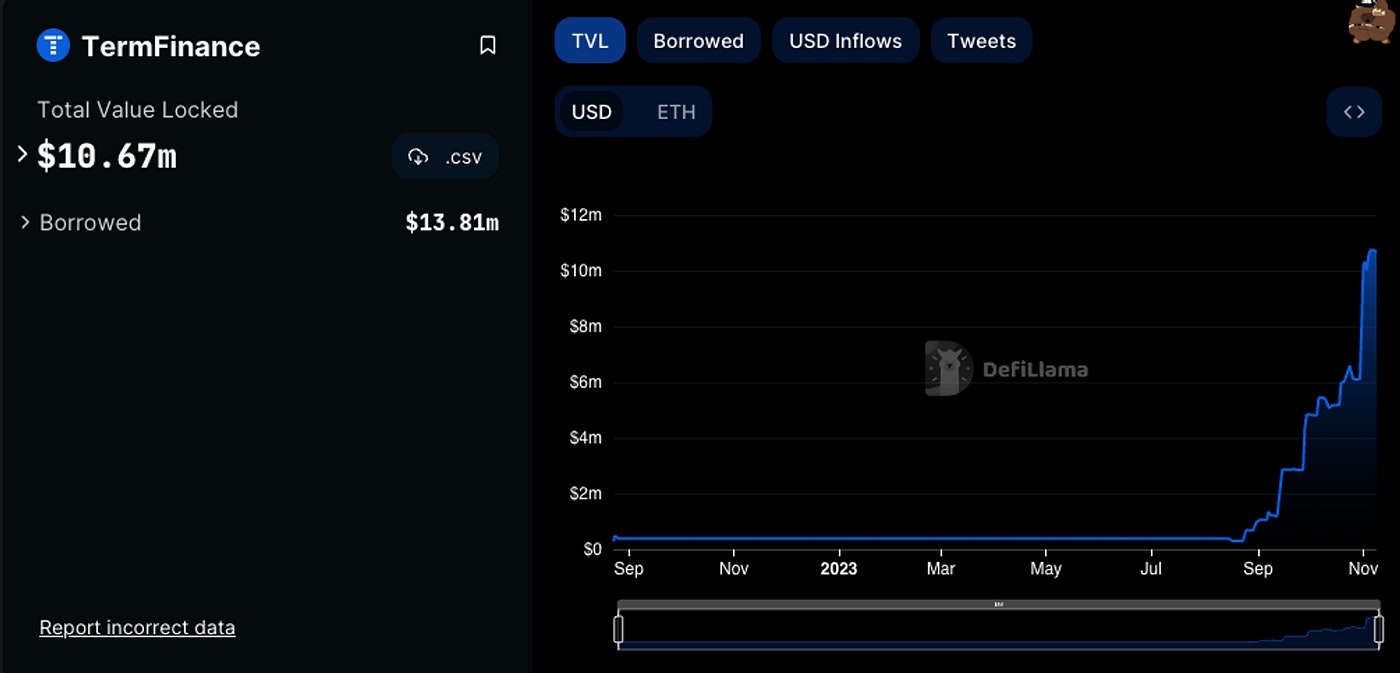Image resolution: width=1400 pixels, height=673 pixels.
Task: Download the TVL data as .csv
Action: [445, 156]
